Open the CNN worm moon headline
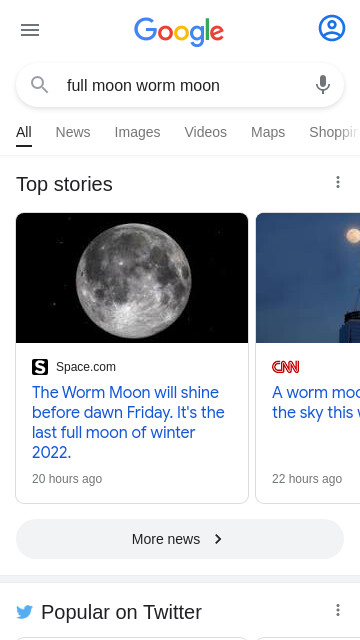360x640 pixels. (316, 402)
